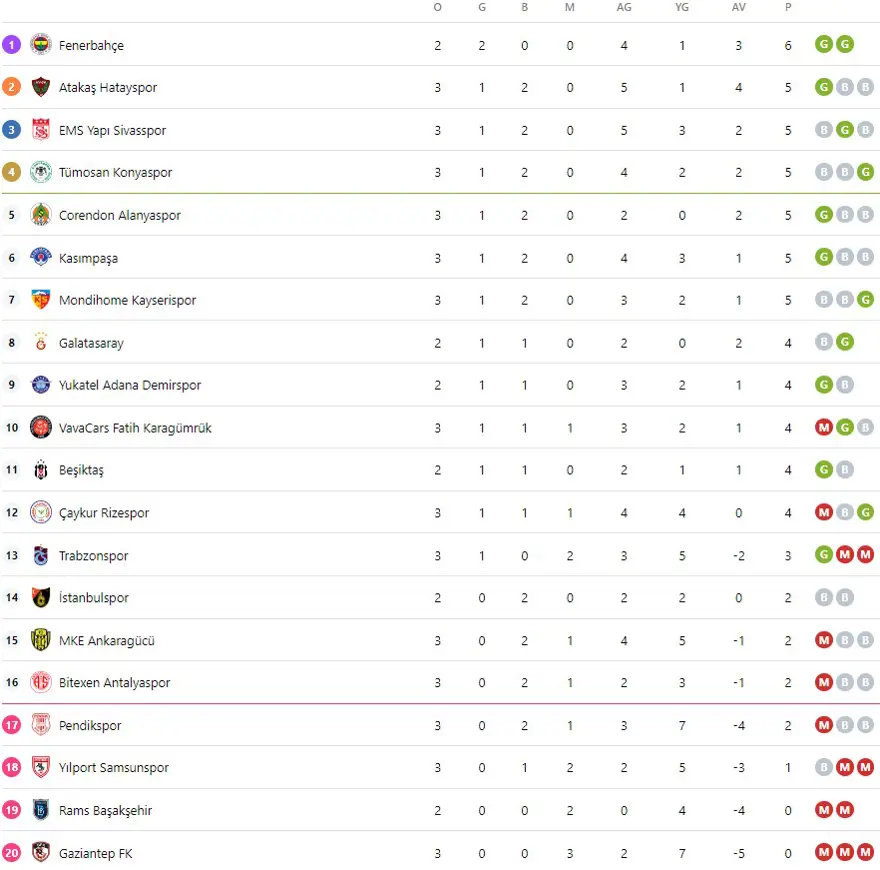The image size is (880, 870).
Task: Click Trabzonspor's green G form badge
Action: (824, 556)
